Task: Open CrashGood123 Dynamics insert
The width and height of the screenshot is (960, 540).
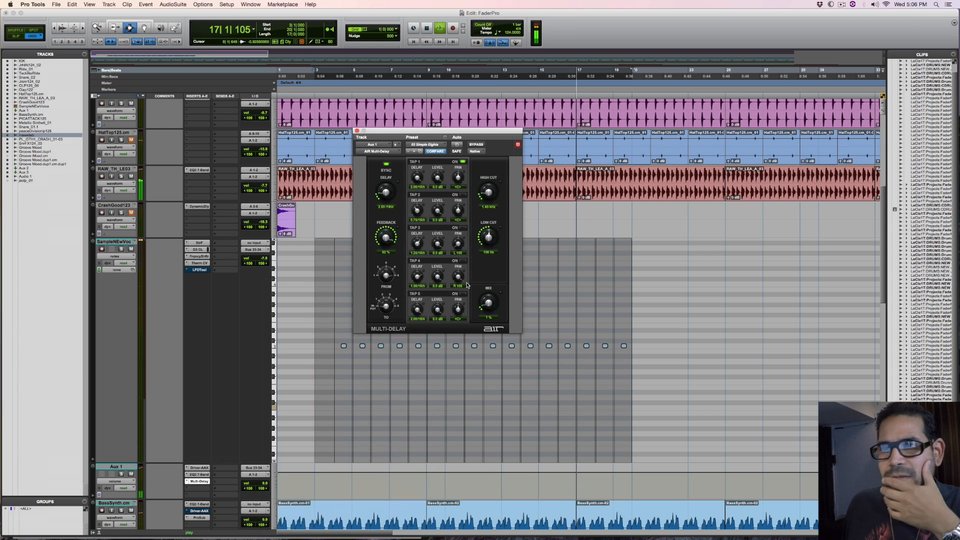Action: 197,206
